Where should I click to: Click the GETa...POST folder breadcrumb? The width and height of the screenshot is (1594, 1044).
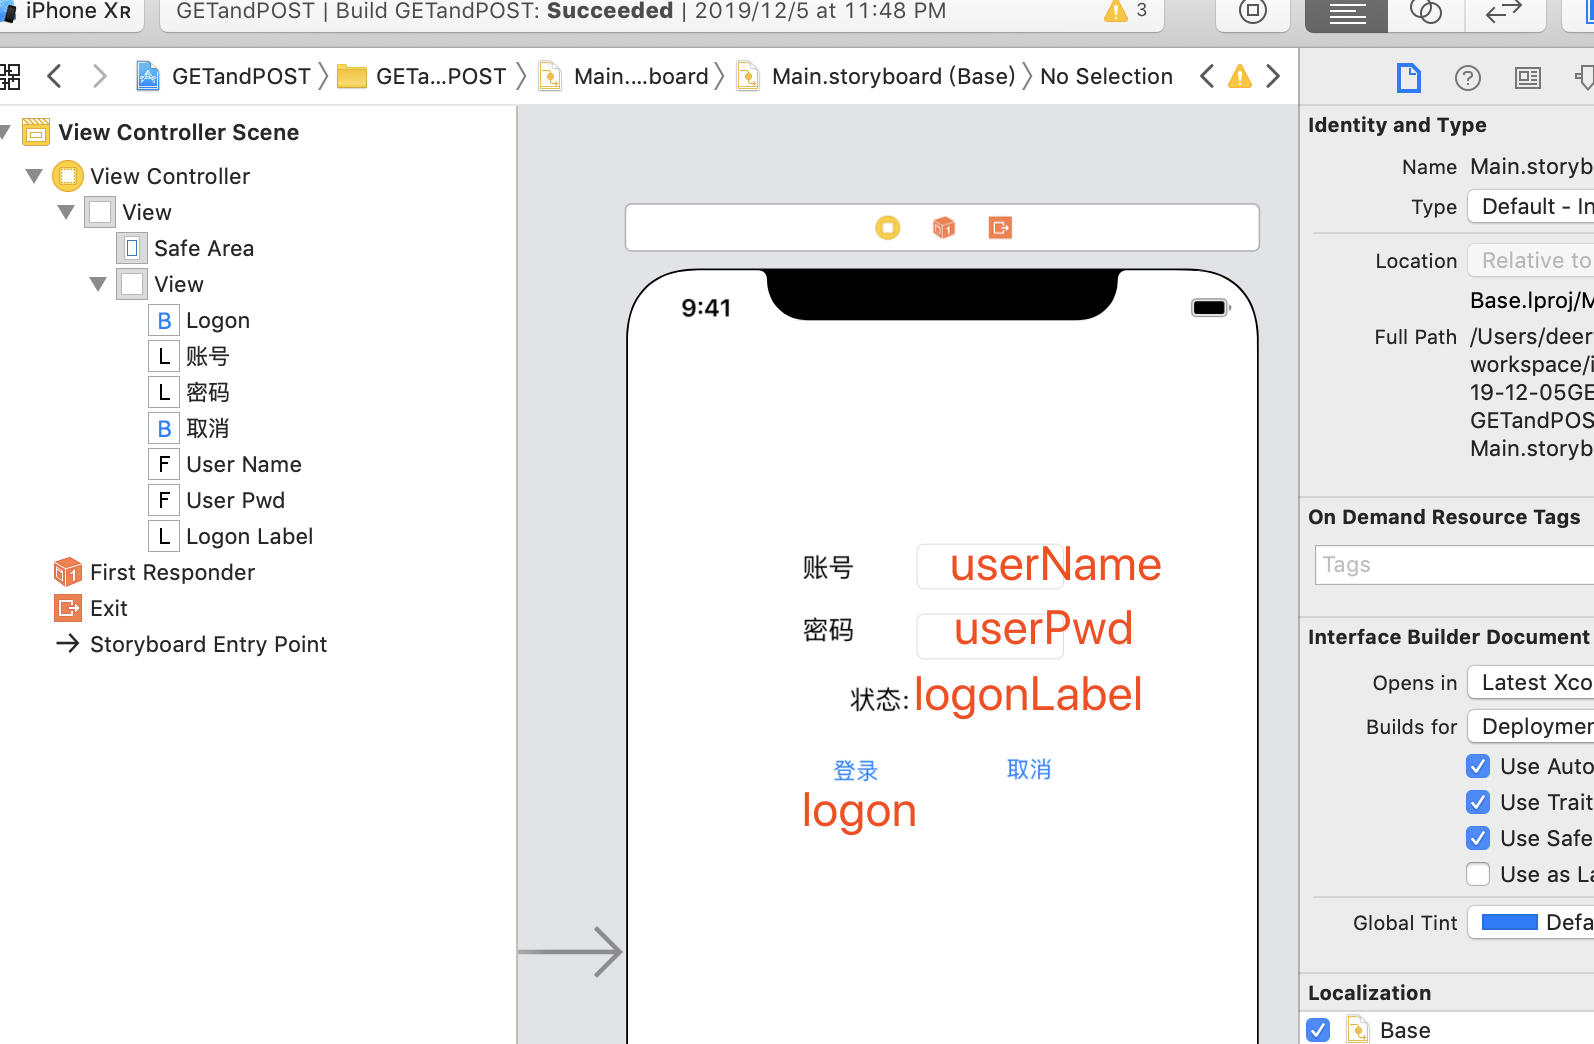(x=422, y=76)
